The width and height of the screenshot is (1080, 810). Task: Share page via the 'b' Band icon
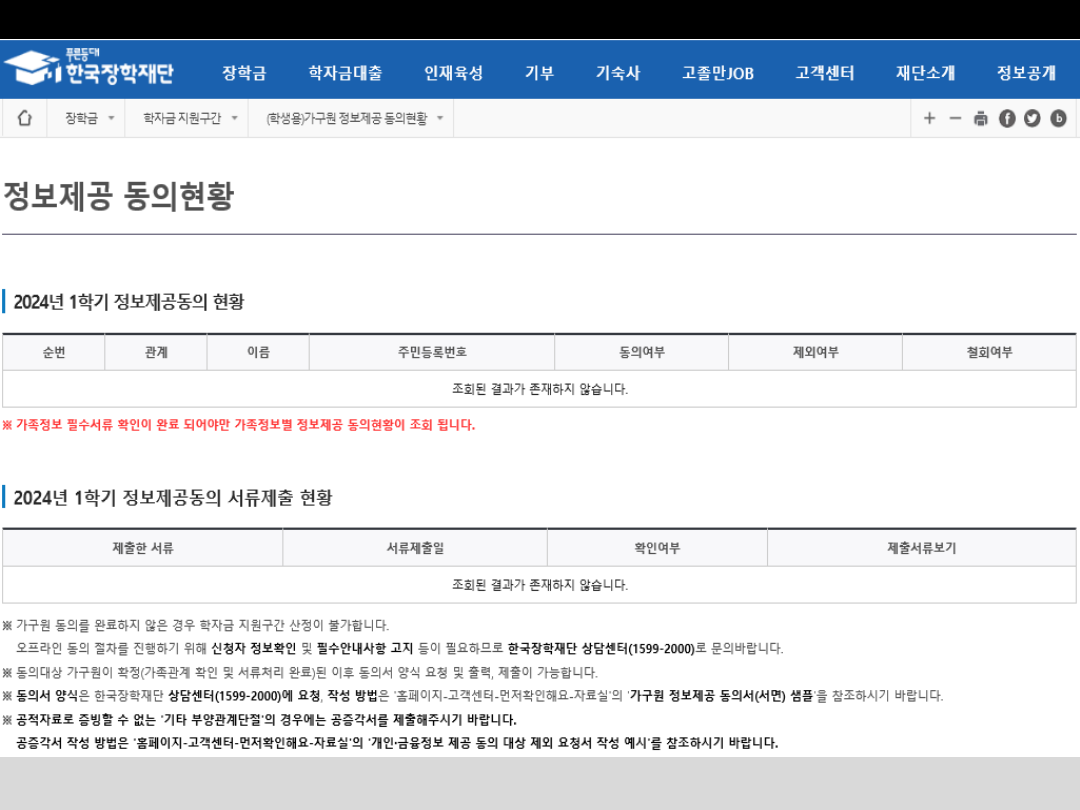(1058, 118)
